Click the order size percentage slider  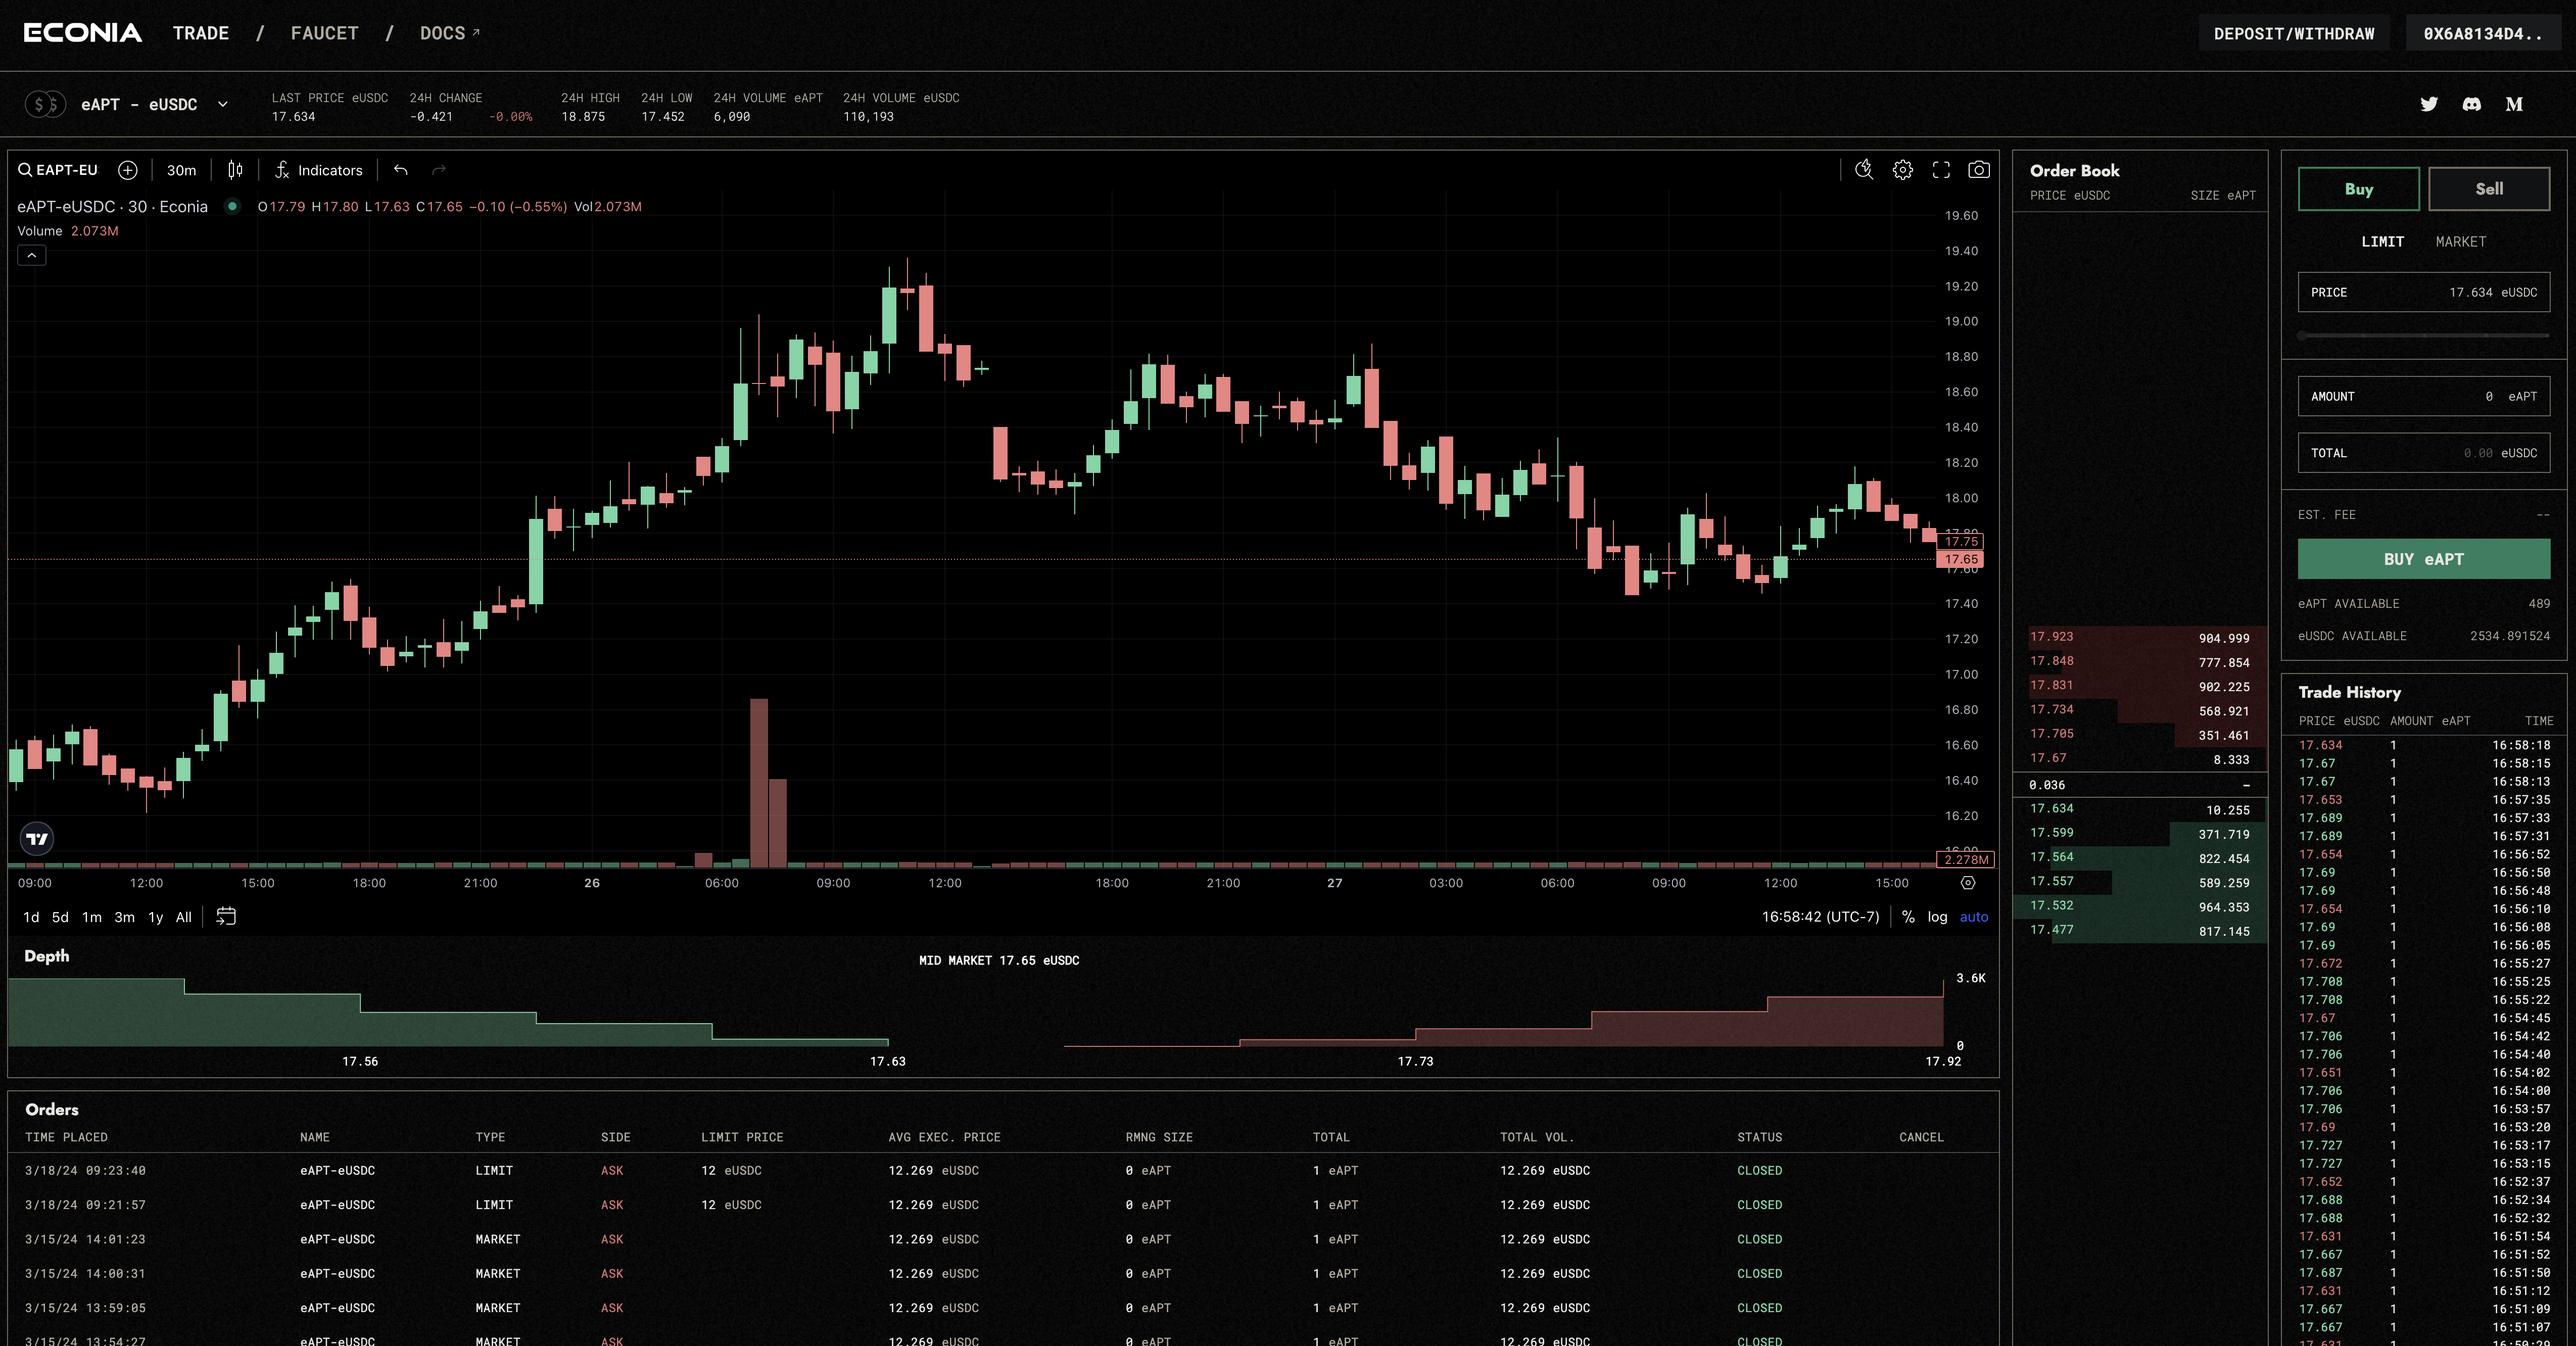2424,336
